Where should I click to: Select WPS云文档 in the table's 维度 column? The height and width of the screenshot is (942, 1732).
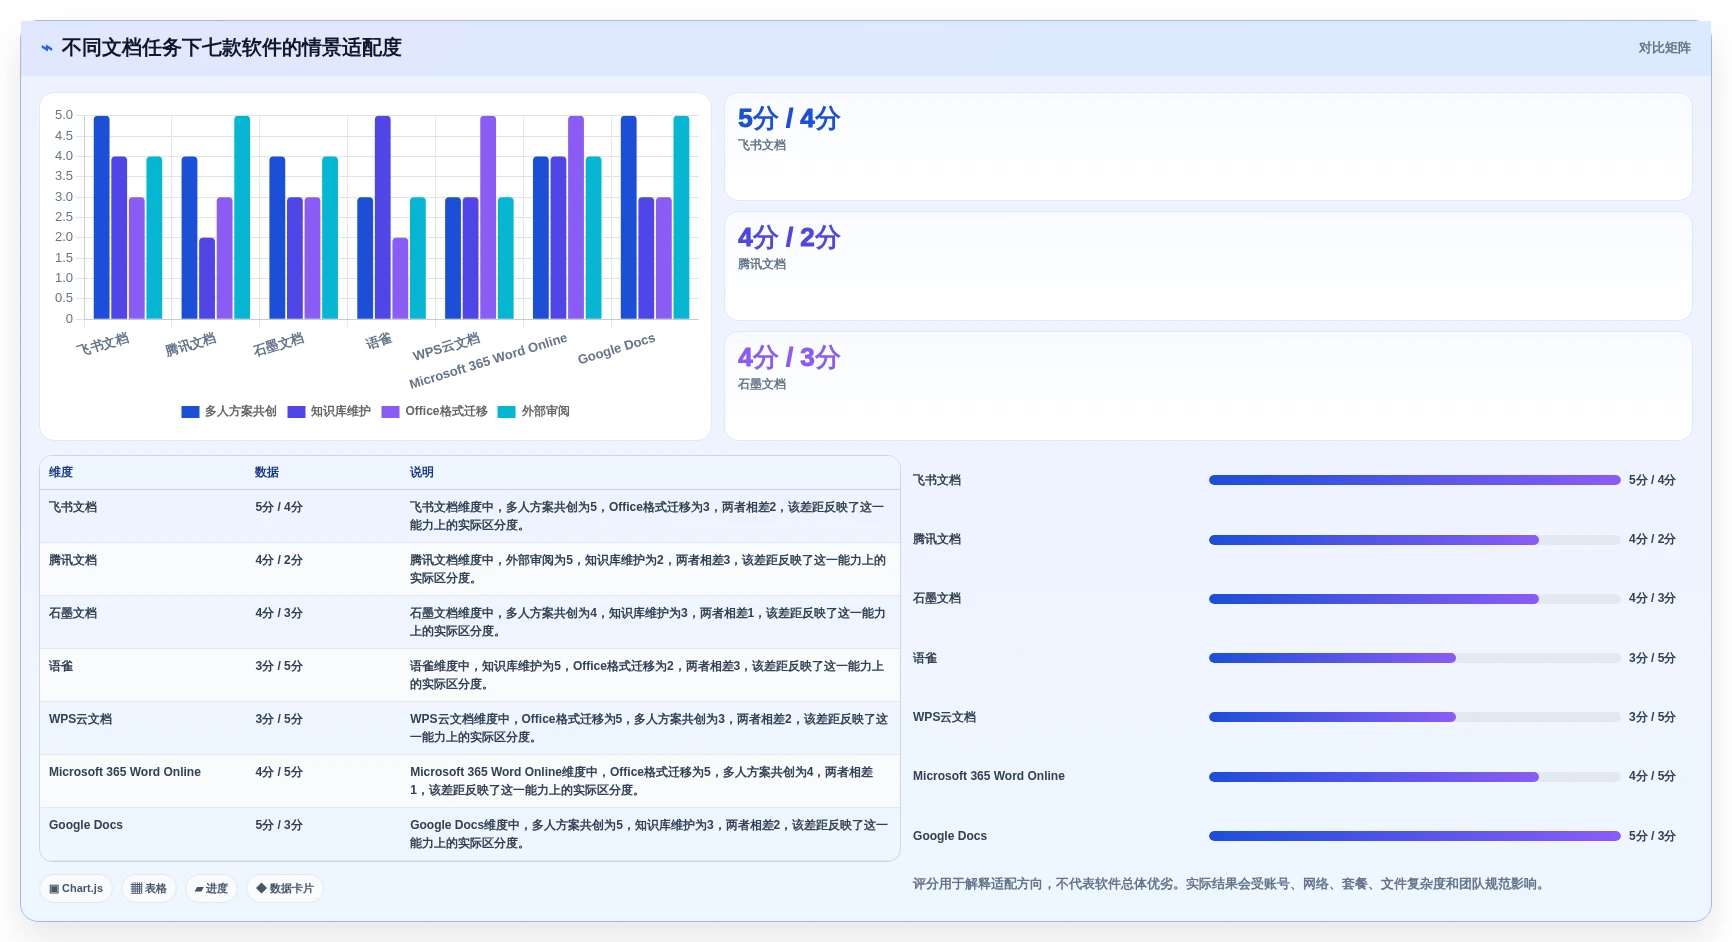click(81, 719)
